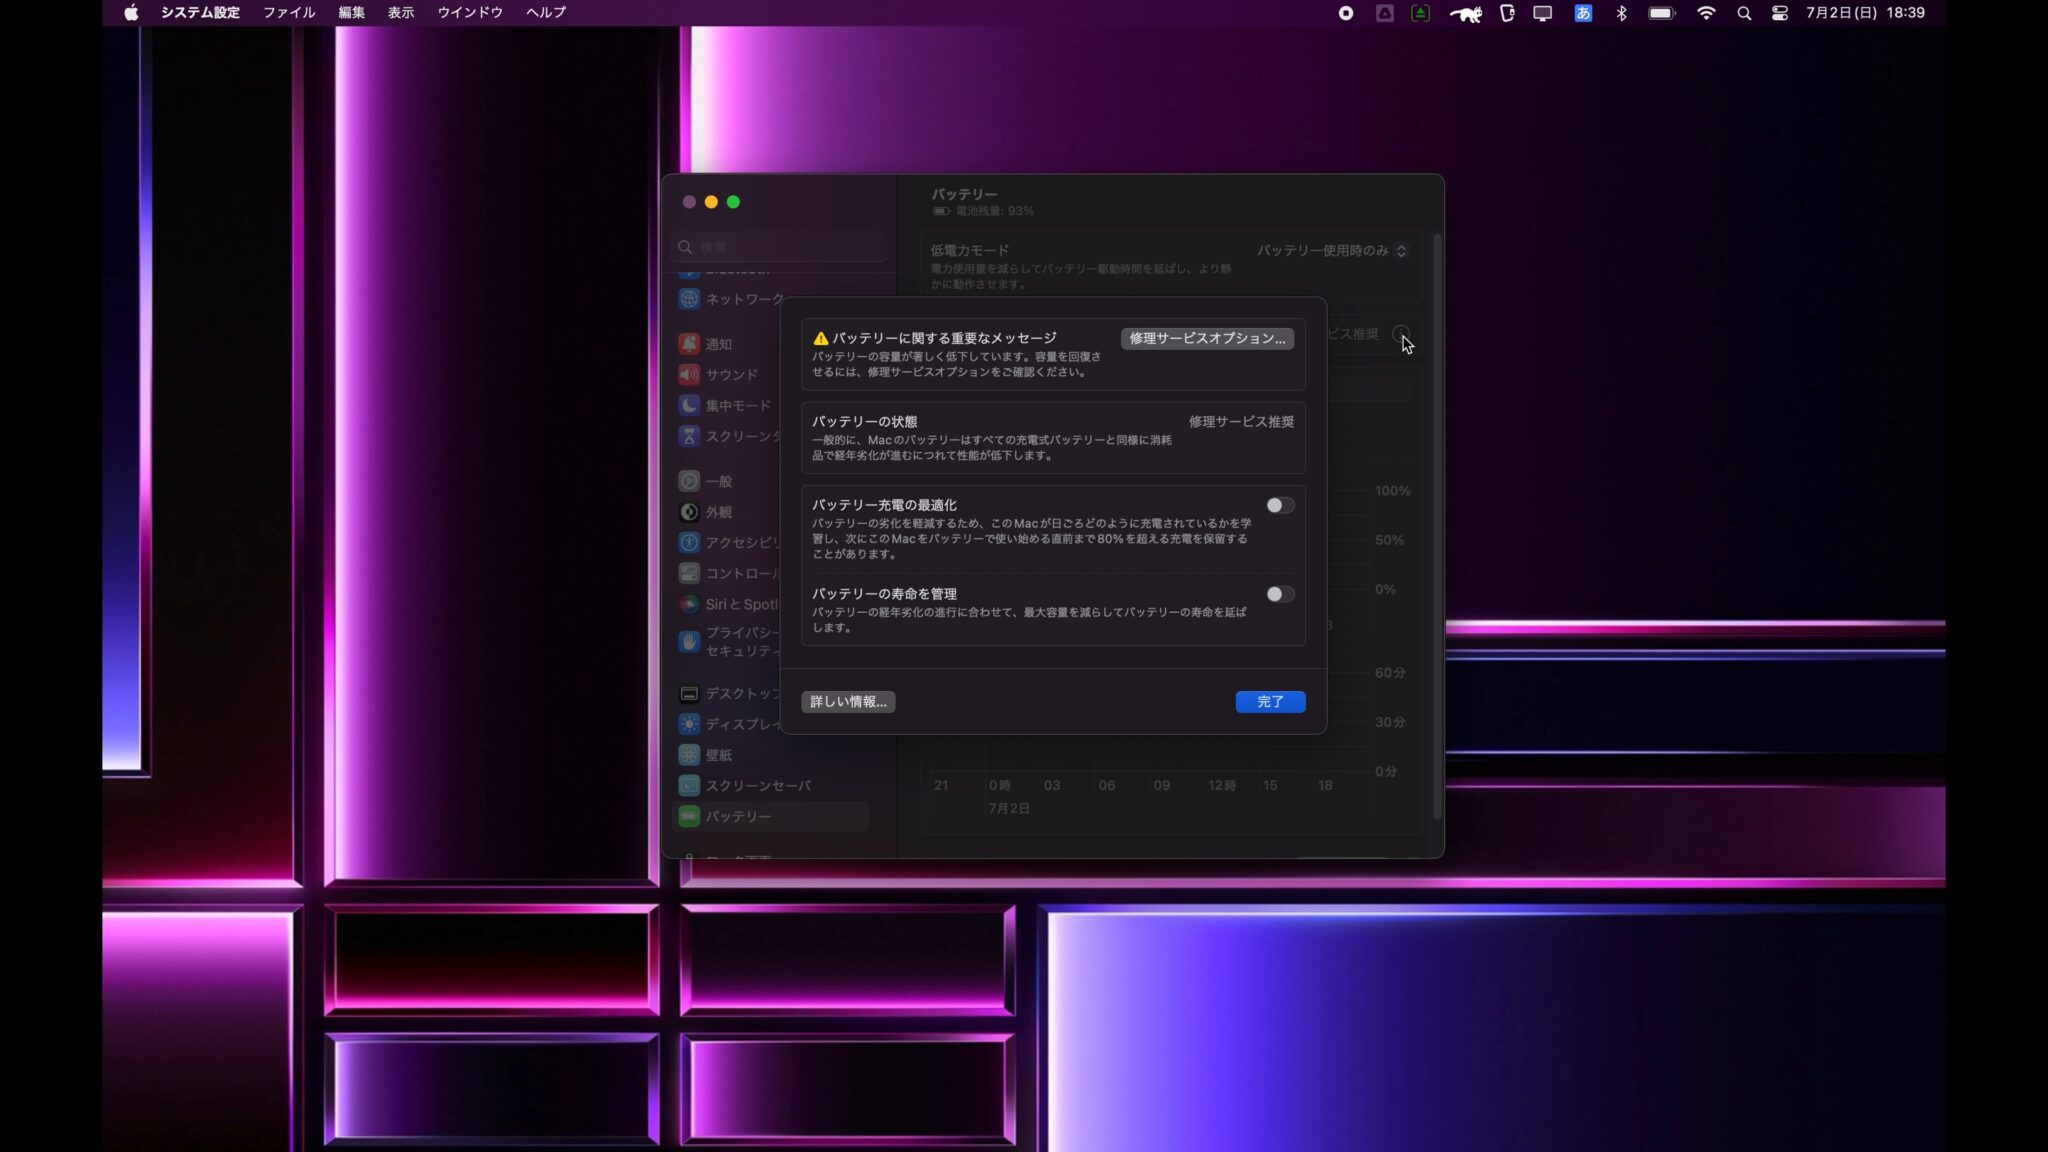This screenshot has width=2048, height=1152.
Task: Select the 壁紙 (Wallpaper) icon
Action: pos(690,755)
